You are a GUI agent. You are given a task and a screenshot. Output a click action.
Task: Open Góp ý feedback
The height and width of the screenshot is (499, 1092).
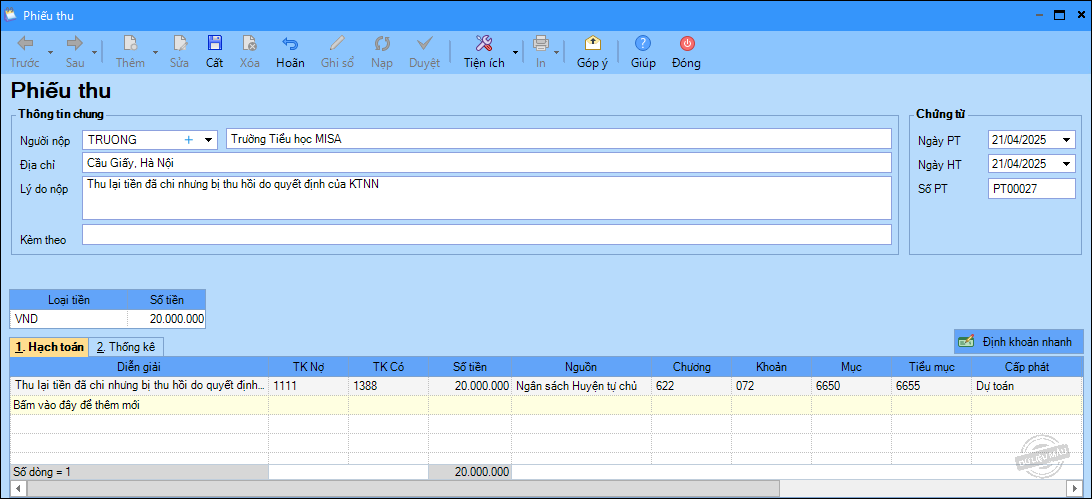593,52
